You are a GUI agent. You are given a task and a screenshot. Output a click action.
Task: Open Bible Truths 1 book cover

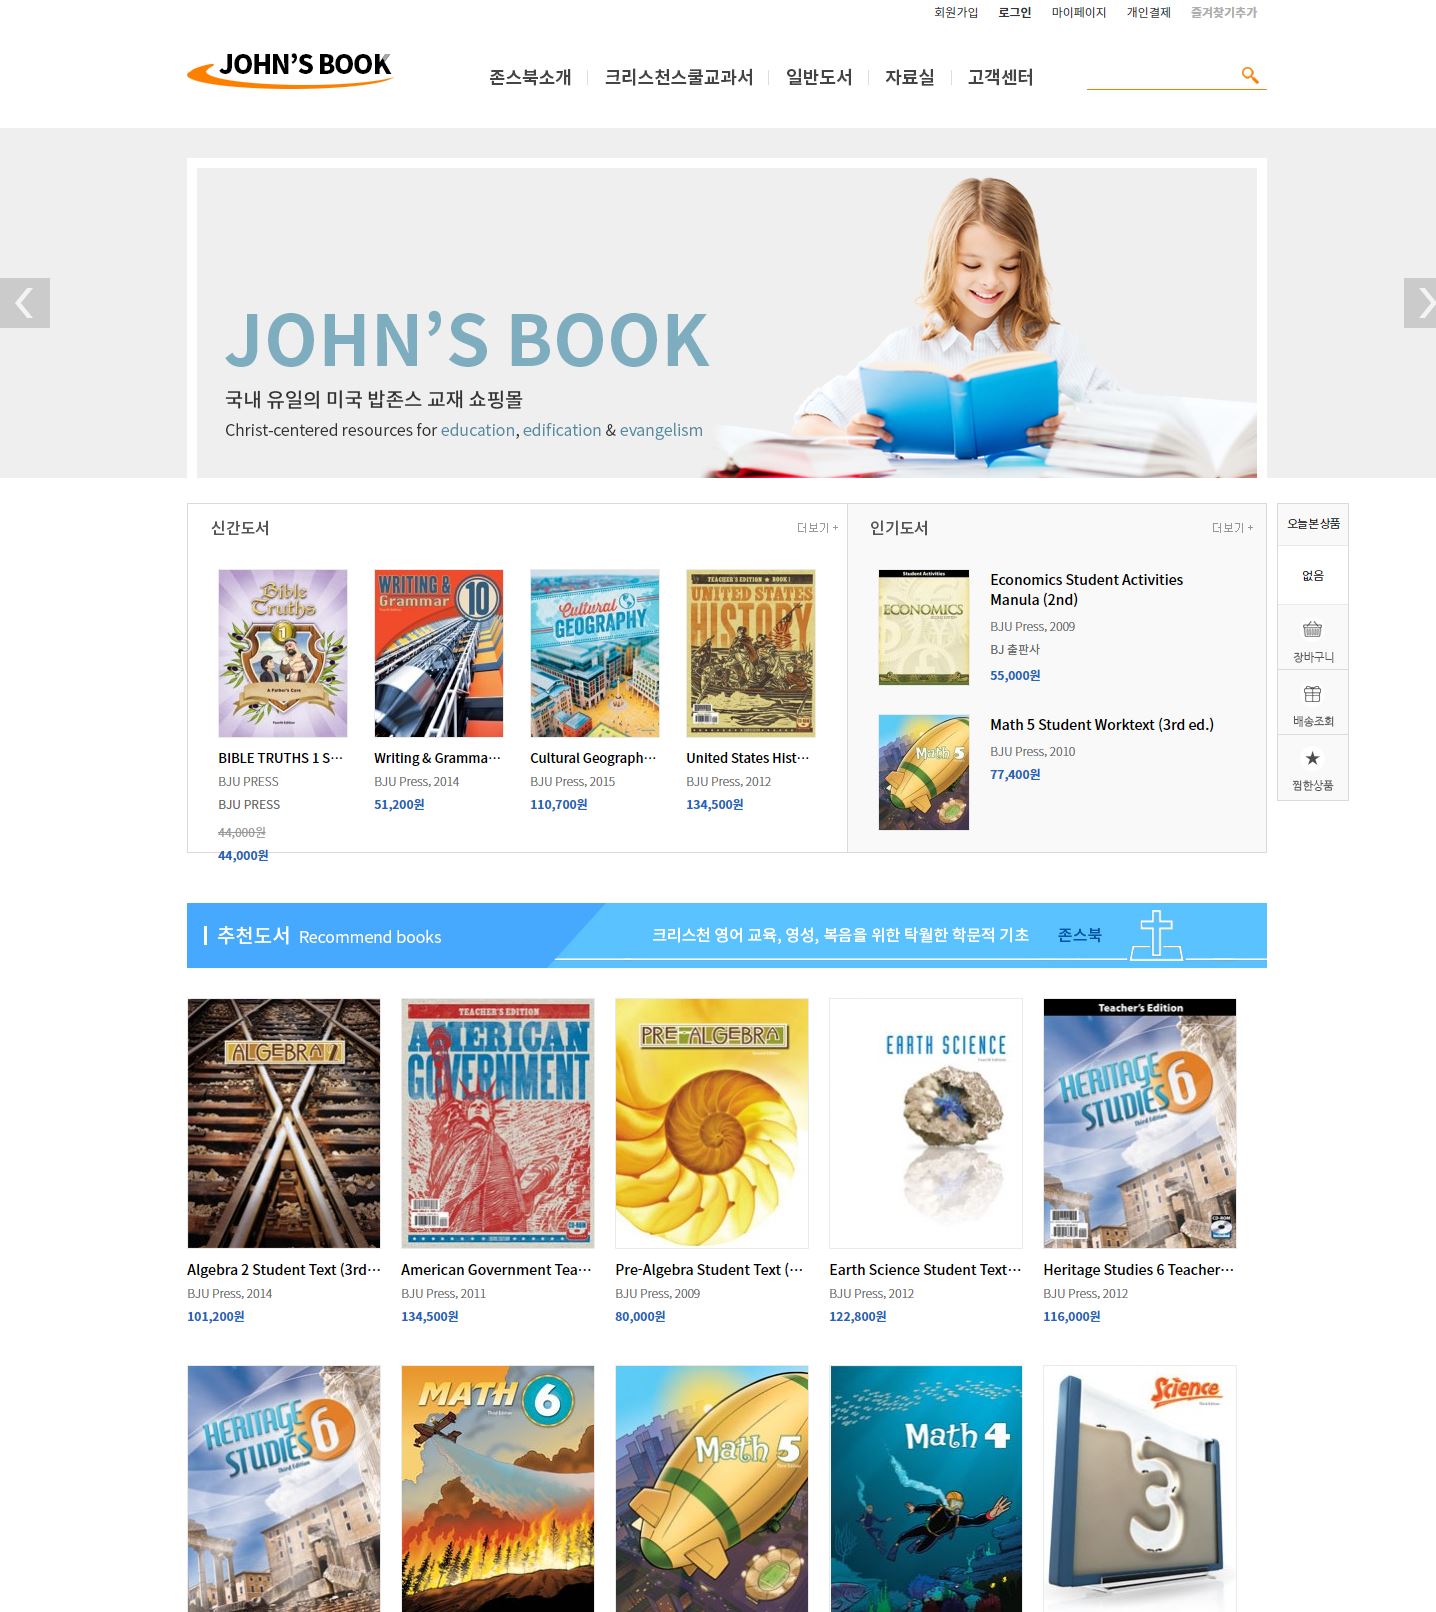(283, 653)
